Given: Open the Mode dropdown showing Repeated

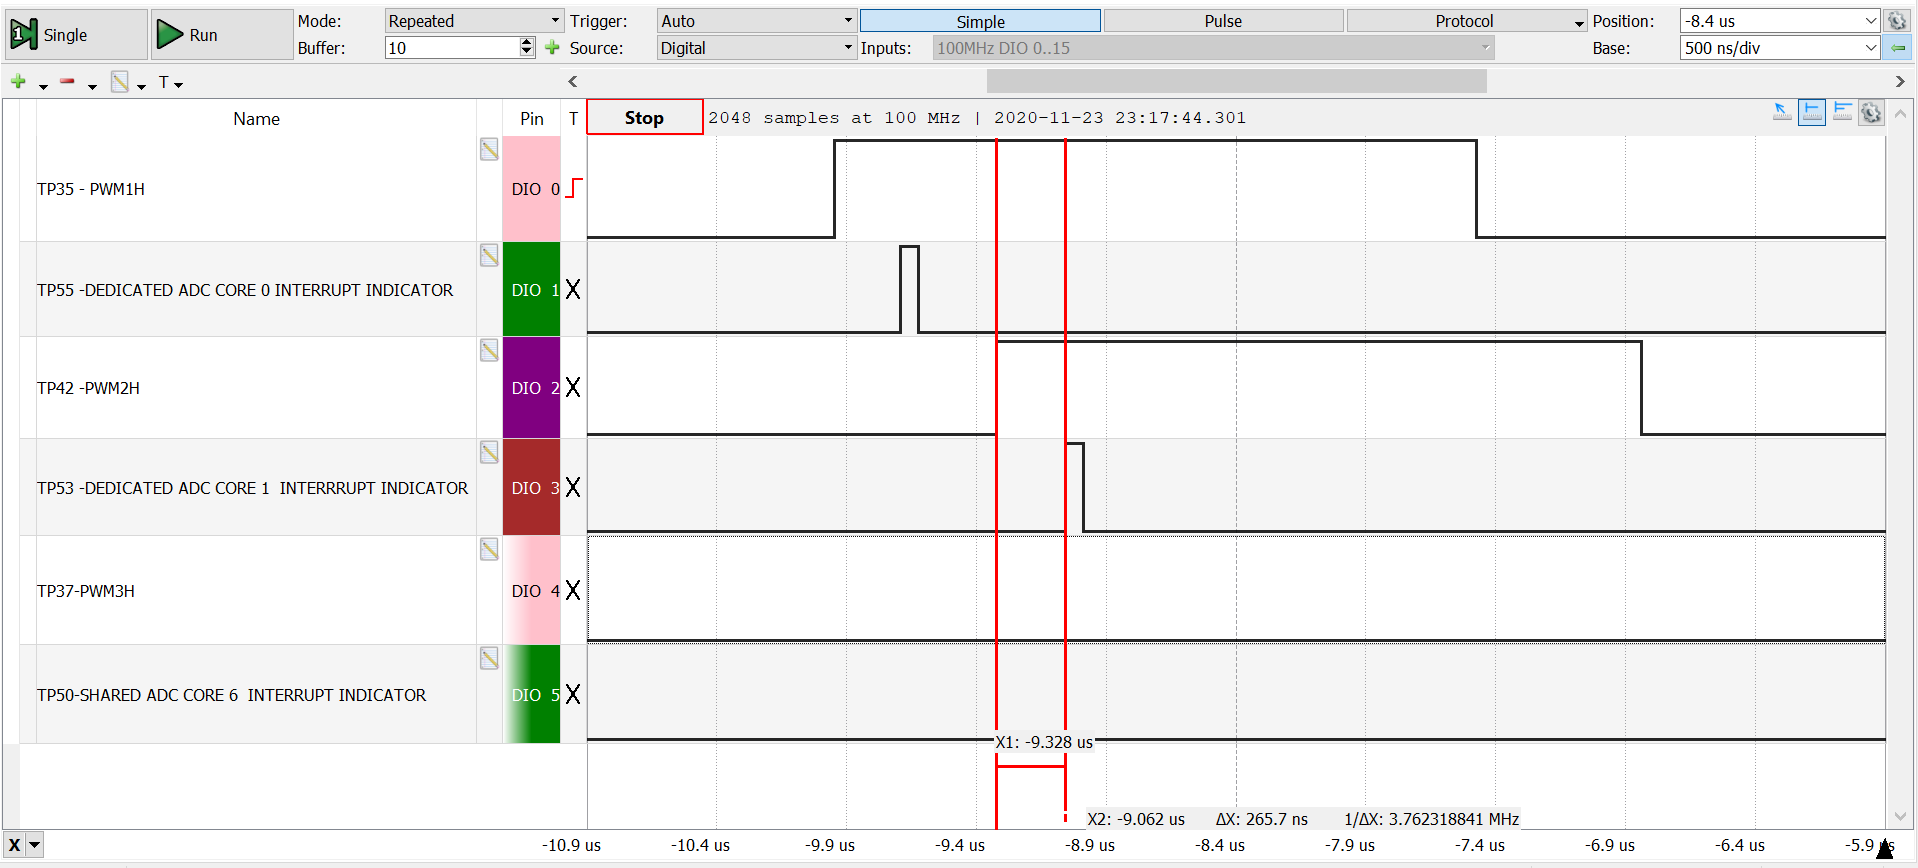Looking at the screenshot, I should pyautogui.click(x=474, y=21).
